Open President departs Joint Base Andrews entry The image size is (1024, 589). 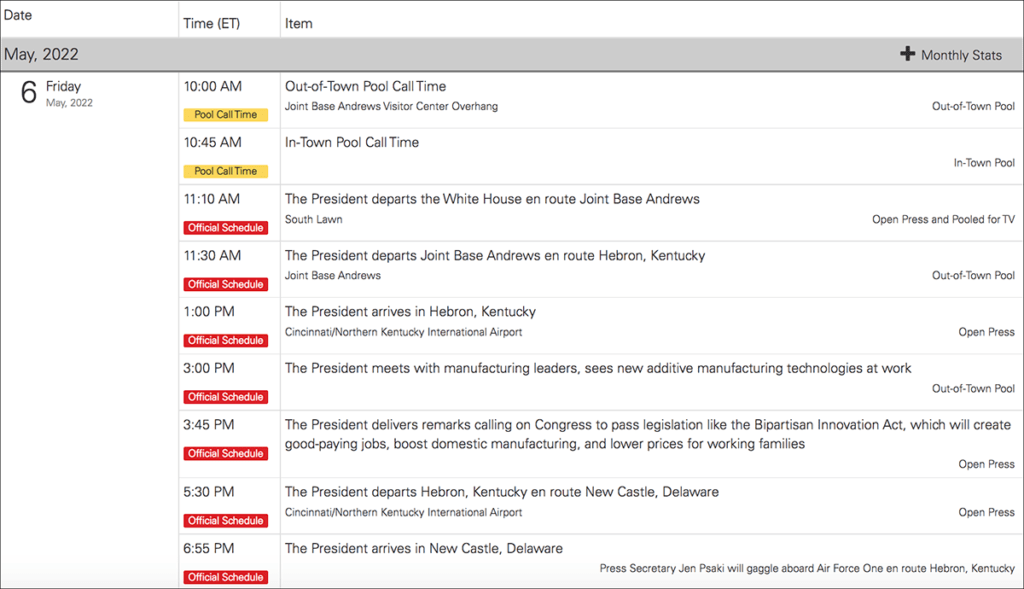coord(494,256)
